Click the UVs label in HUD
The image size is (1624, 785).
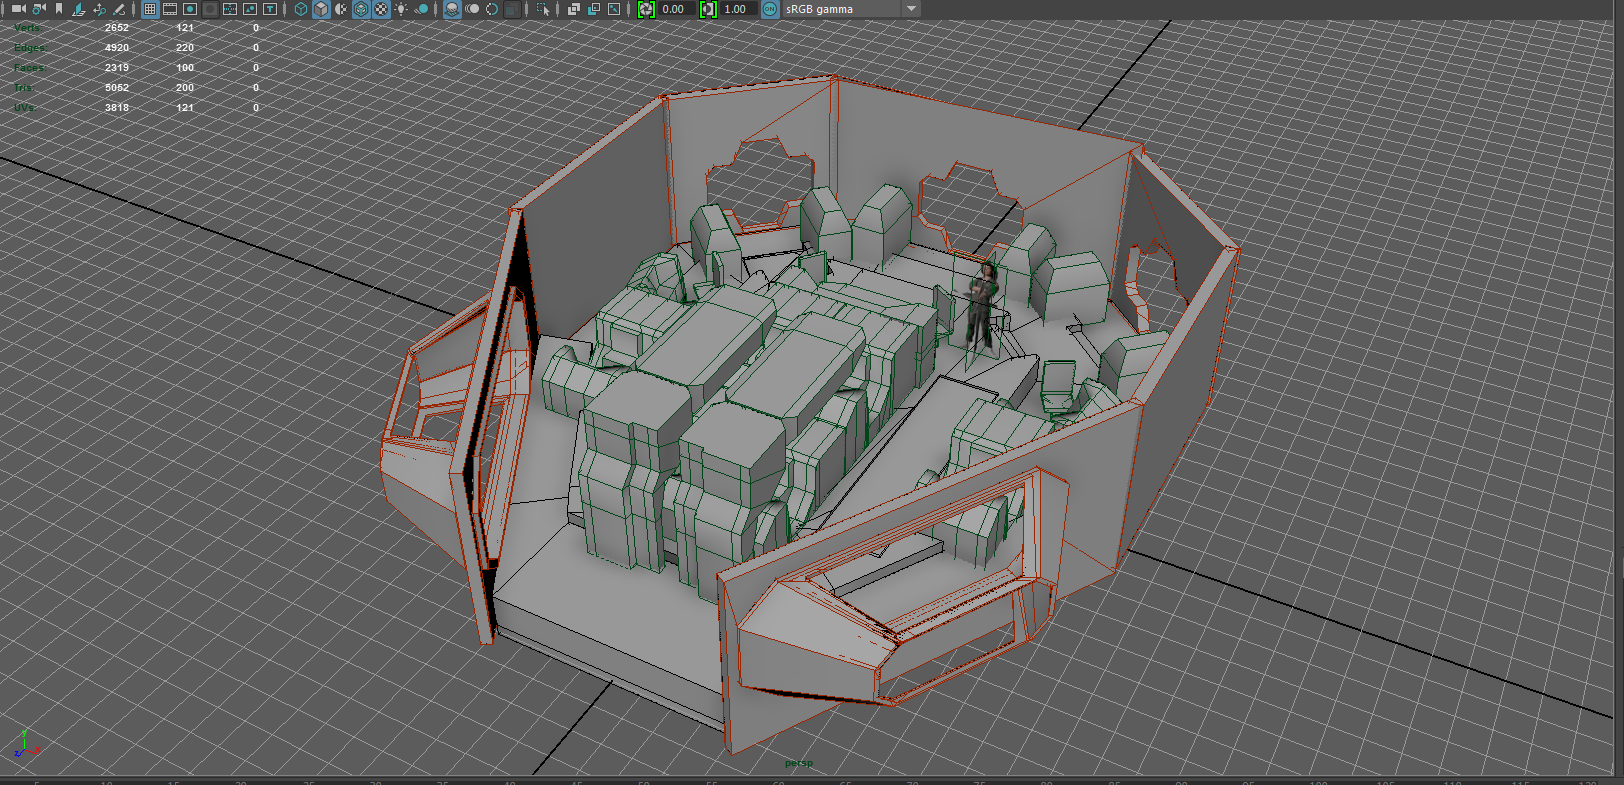tap(26, 108)
